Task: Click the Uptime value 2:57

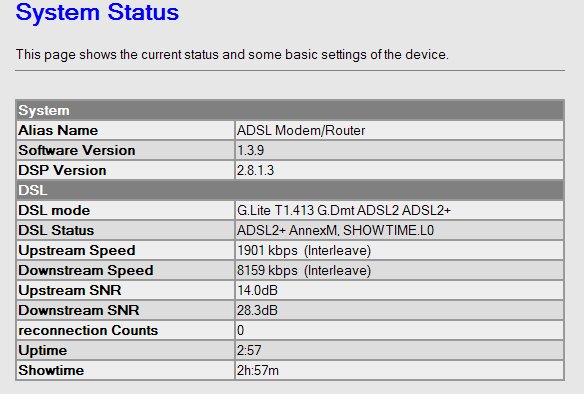Action: (x=249, y=350)
